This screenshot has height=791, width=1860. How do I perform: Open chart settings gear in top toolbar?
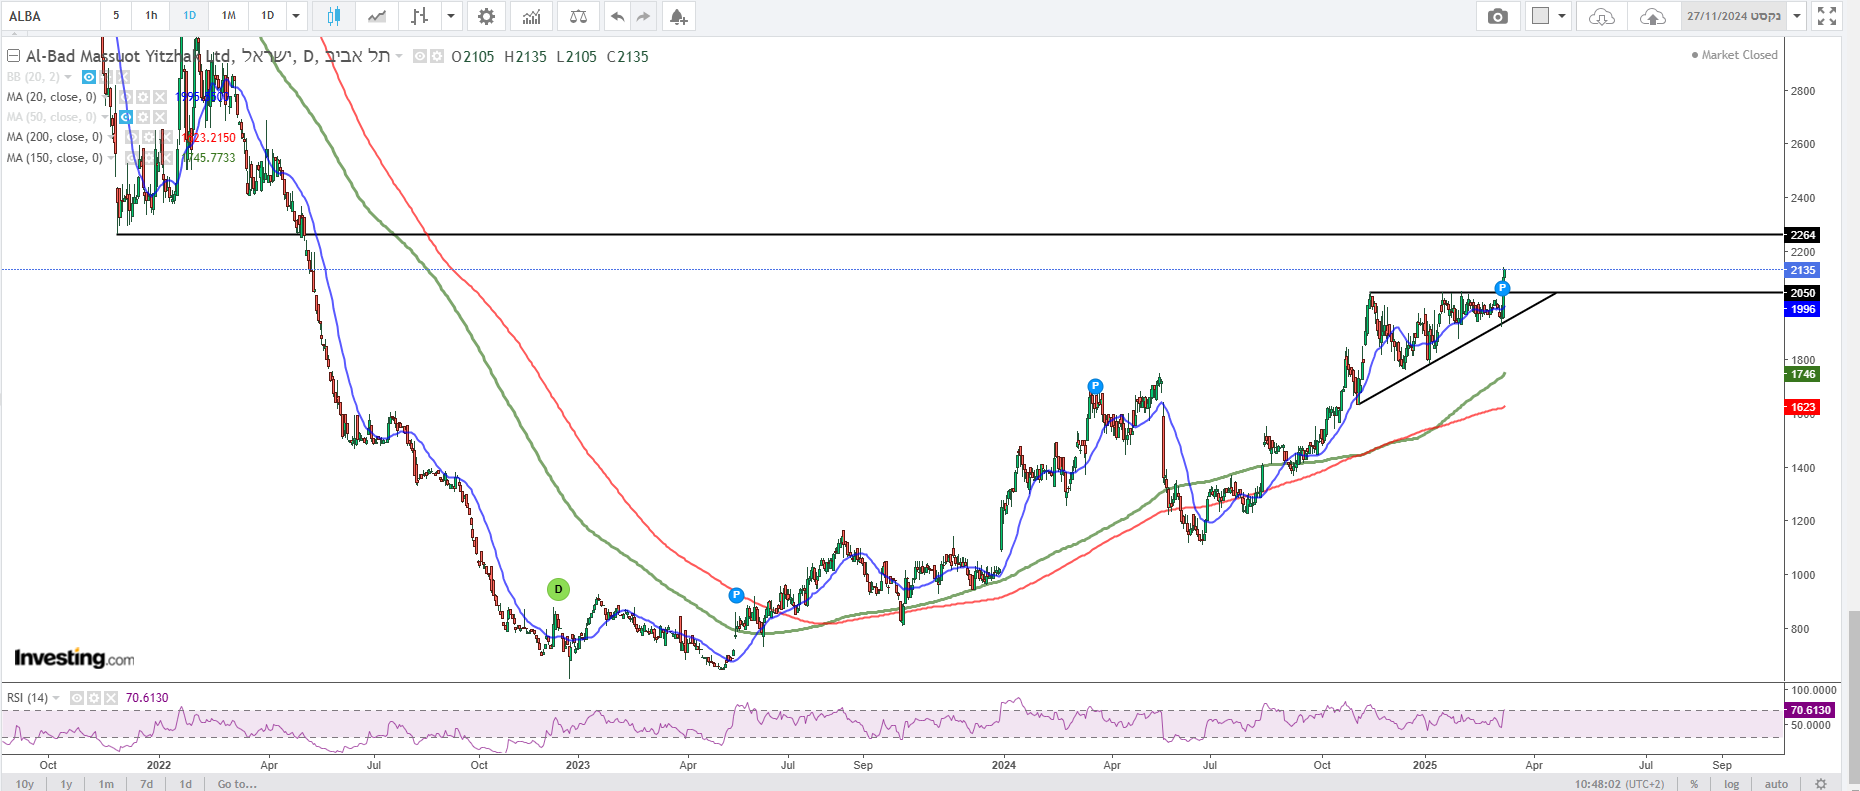(486, 16)
